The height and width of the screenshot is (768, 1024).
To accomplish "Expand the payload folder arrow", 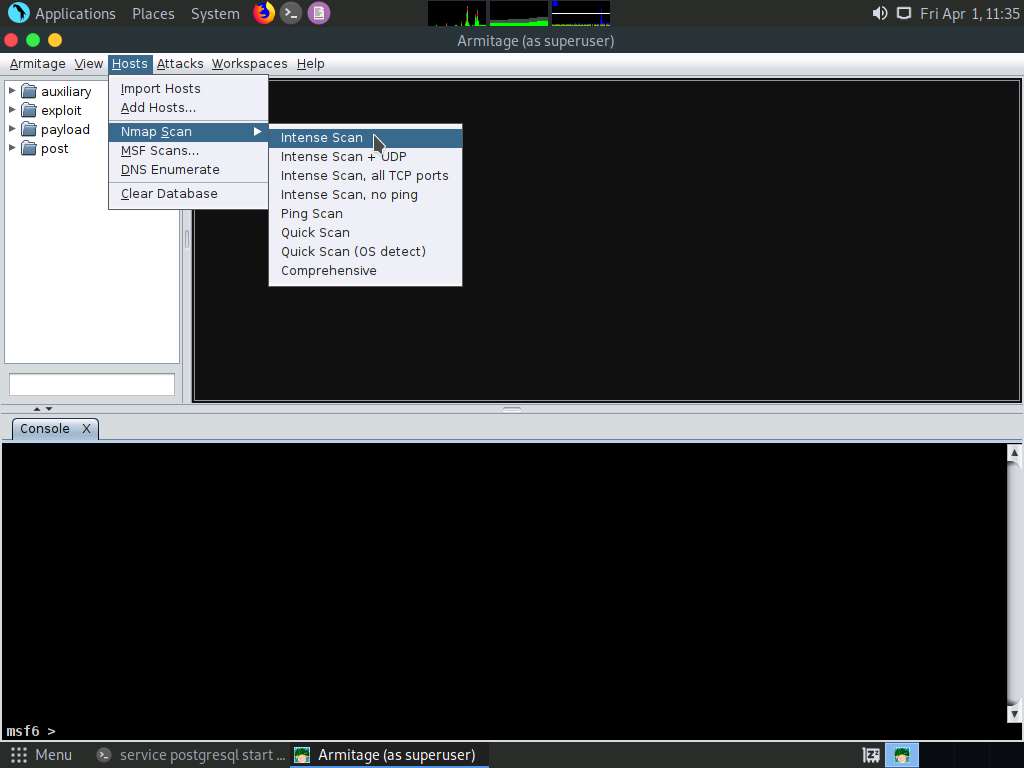I will click(x=12, y=129).
